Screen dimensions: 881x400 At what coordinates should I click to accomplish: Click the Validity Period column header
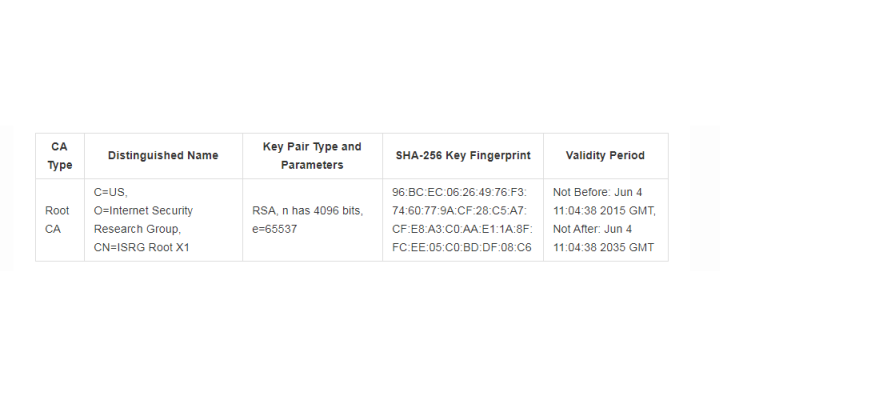pos(605,156)
